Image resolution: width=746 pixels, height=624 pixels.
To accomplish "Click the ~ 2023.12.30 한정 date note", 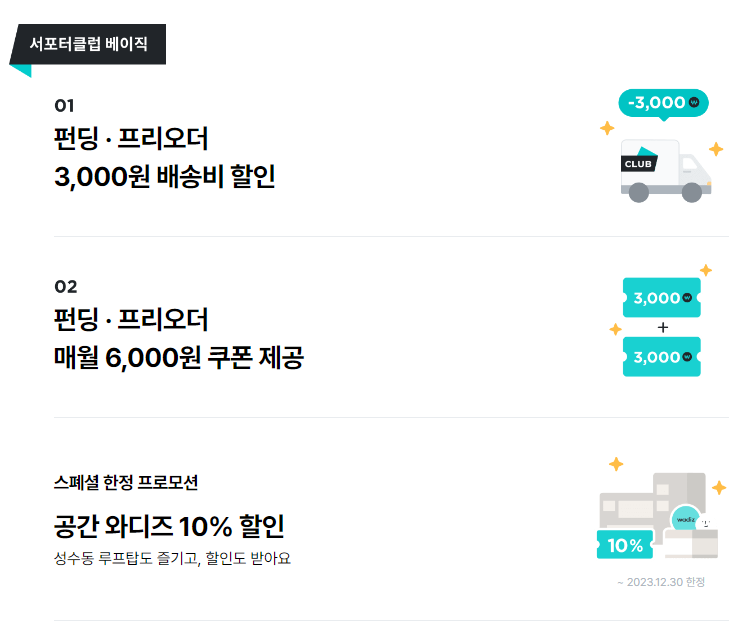I will coord(661,582).
